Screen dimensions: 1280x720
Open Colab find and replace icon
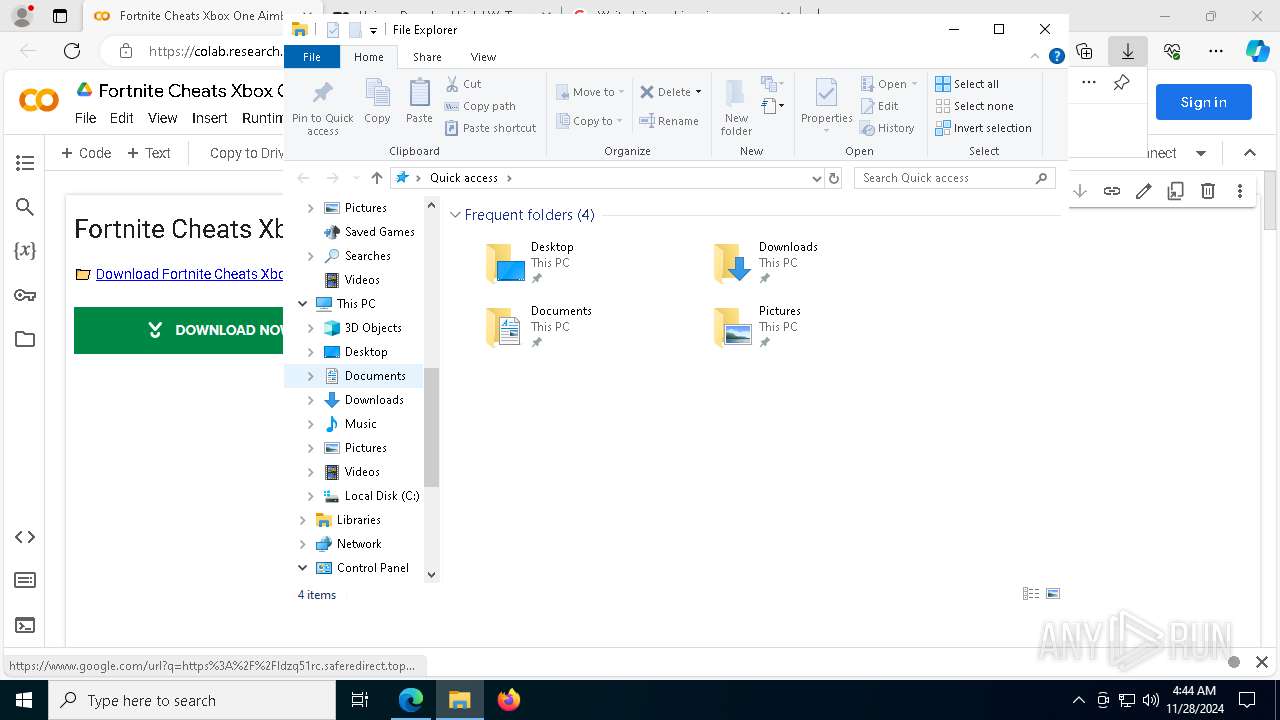[x=25, y=207]
